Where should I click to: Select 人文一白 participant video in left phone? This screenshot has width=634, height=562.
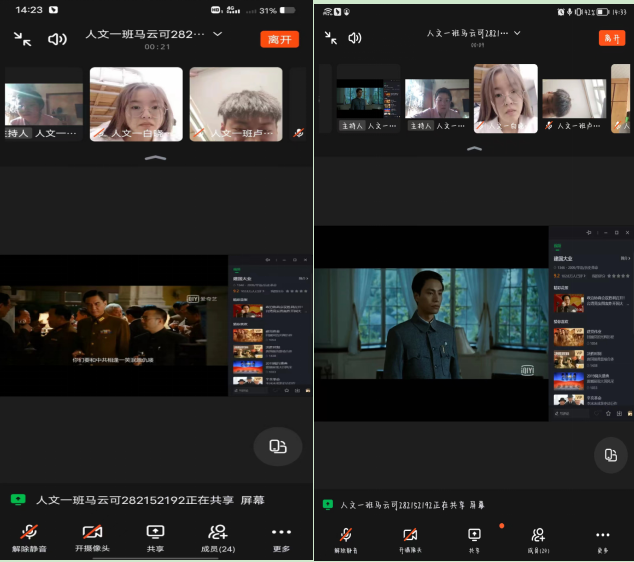tap(136, 104)
